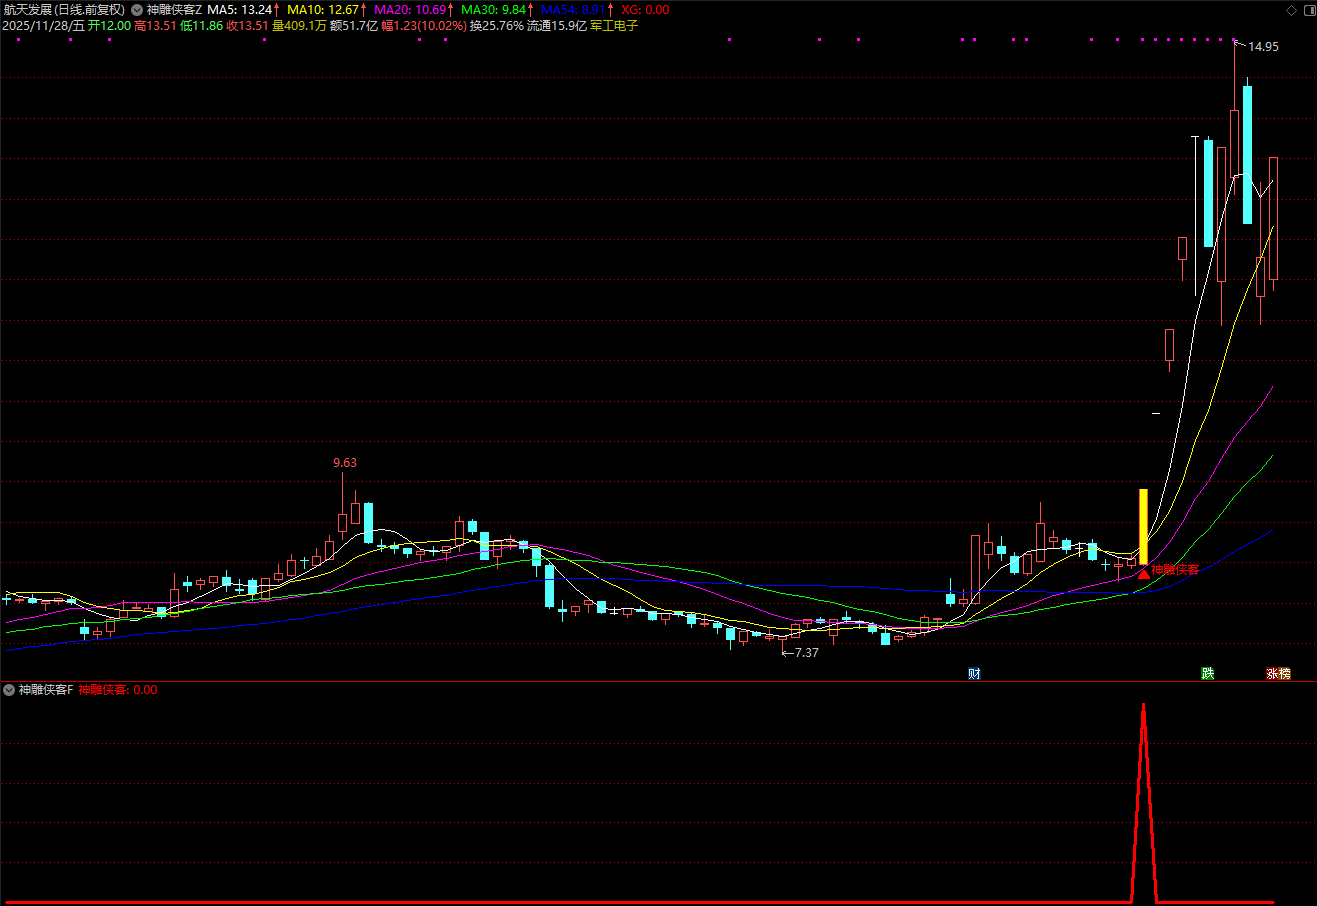This screenshot has height=906, width=1317.
Task: Click the red 涨 event marker
Action: click(1273, 674)
